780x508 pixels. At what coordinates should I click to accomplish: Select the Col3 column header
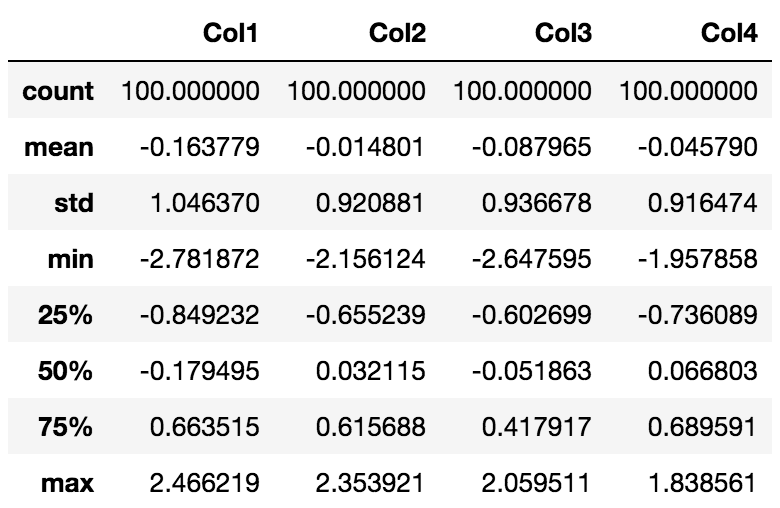coord(564,33)
